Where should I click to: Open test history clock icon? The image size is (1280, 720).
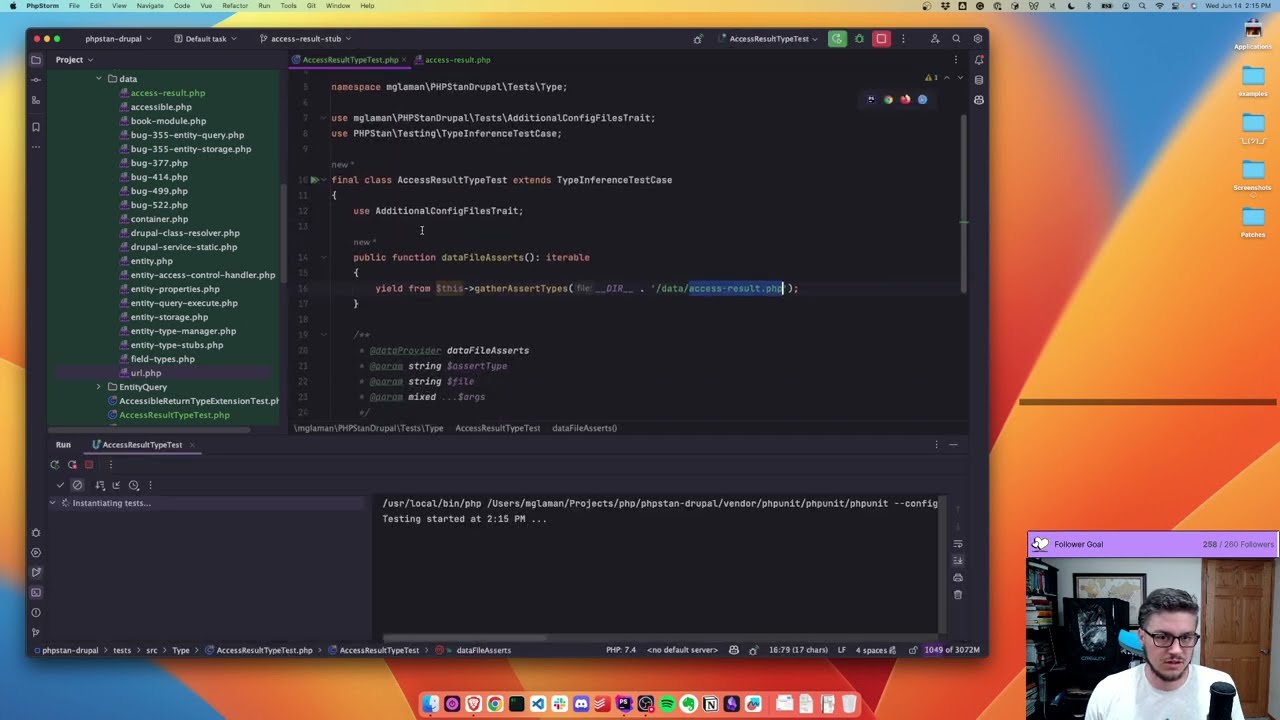point(133,485)
